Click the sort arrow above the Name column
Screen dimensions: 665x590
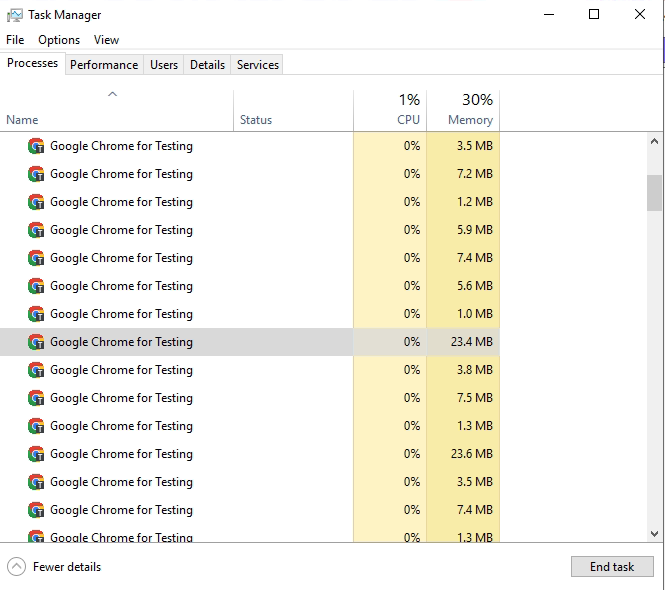[113, 95]
